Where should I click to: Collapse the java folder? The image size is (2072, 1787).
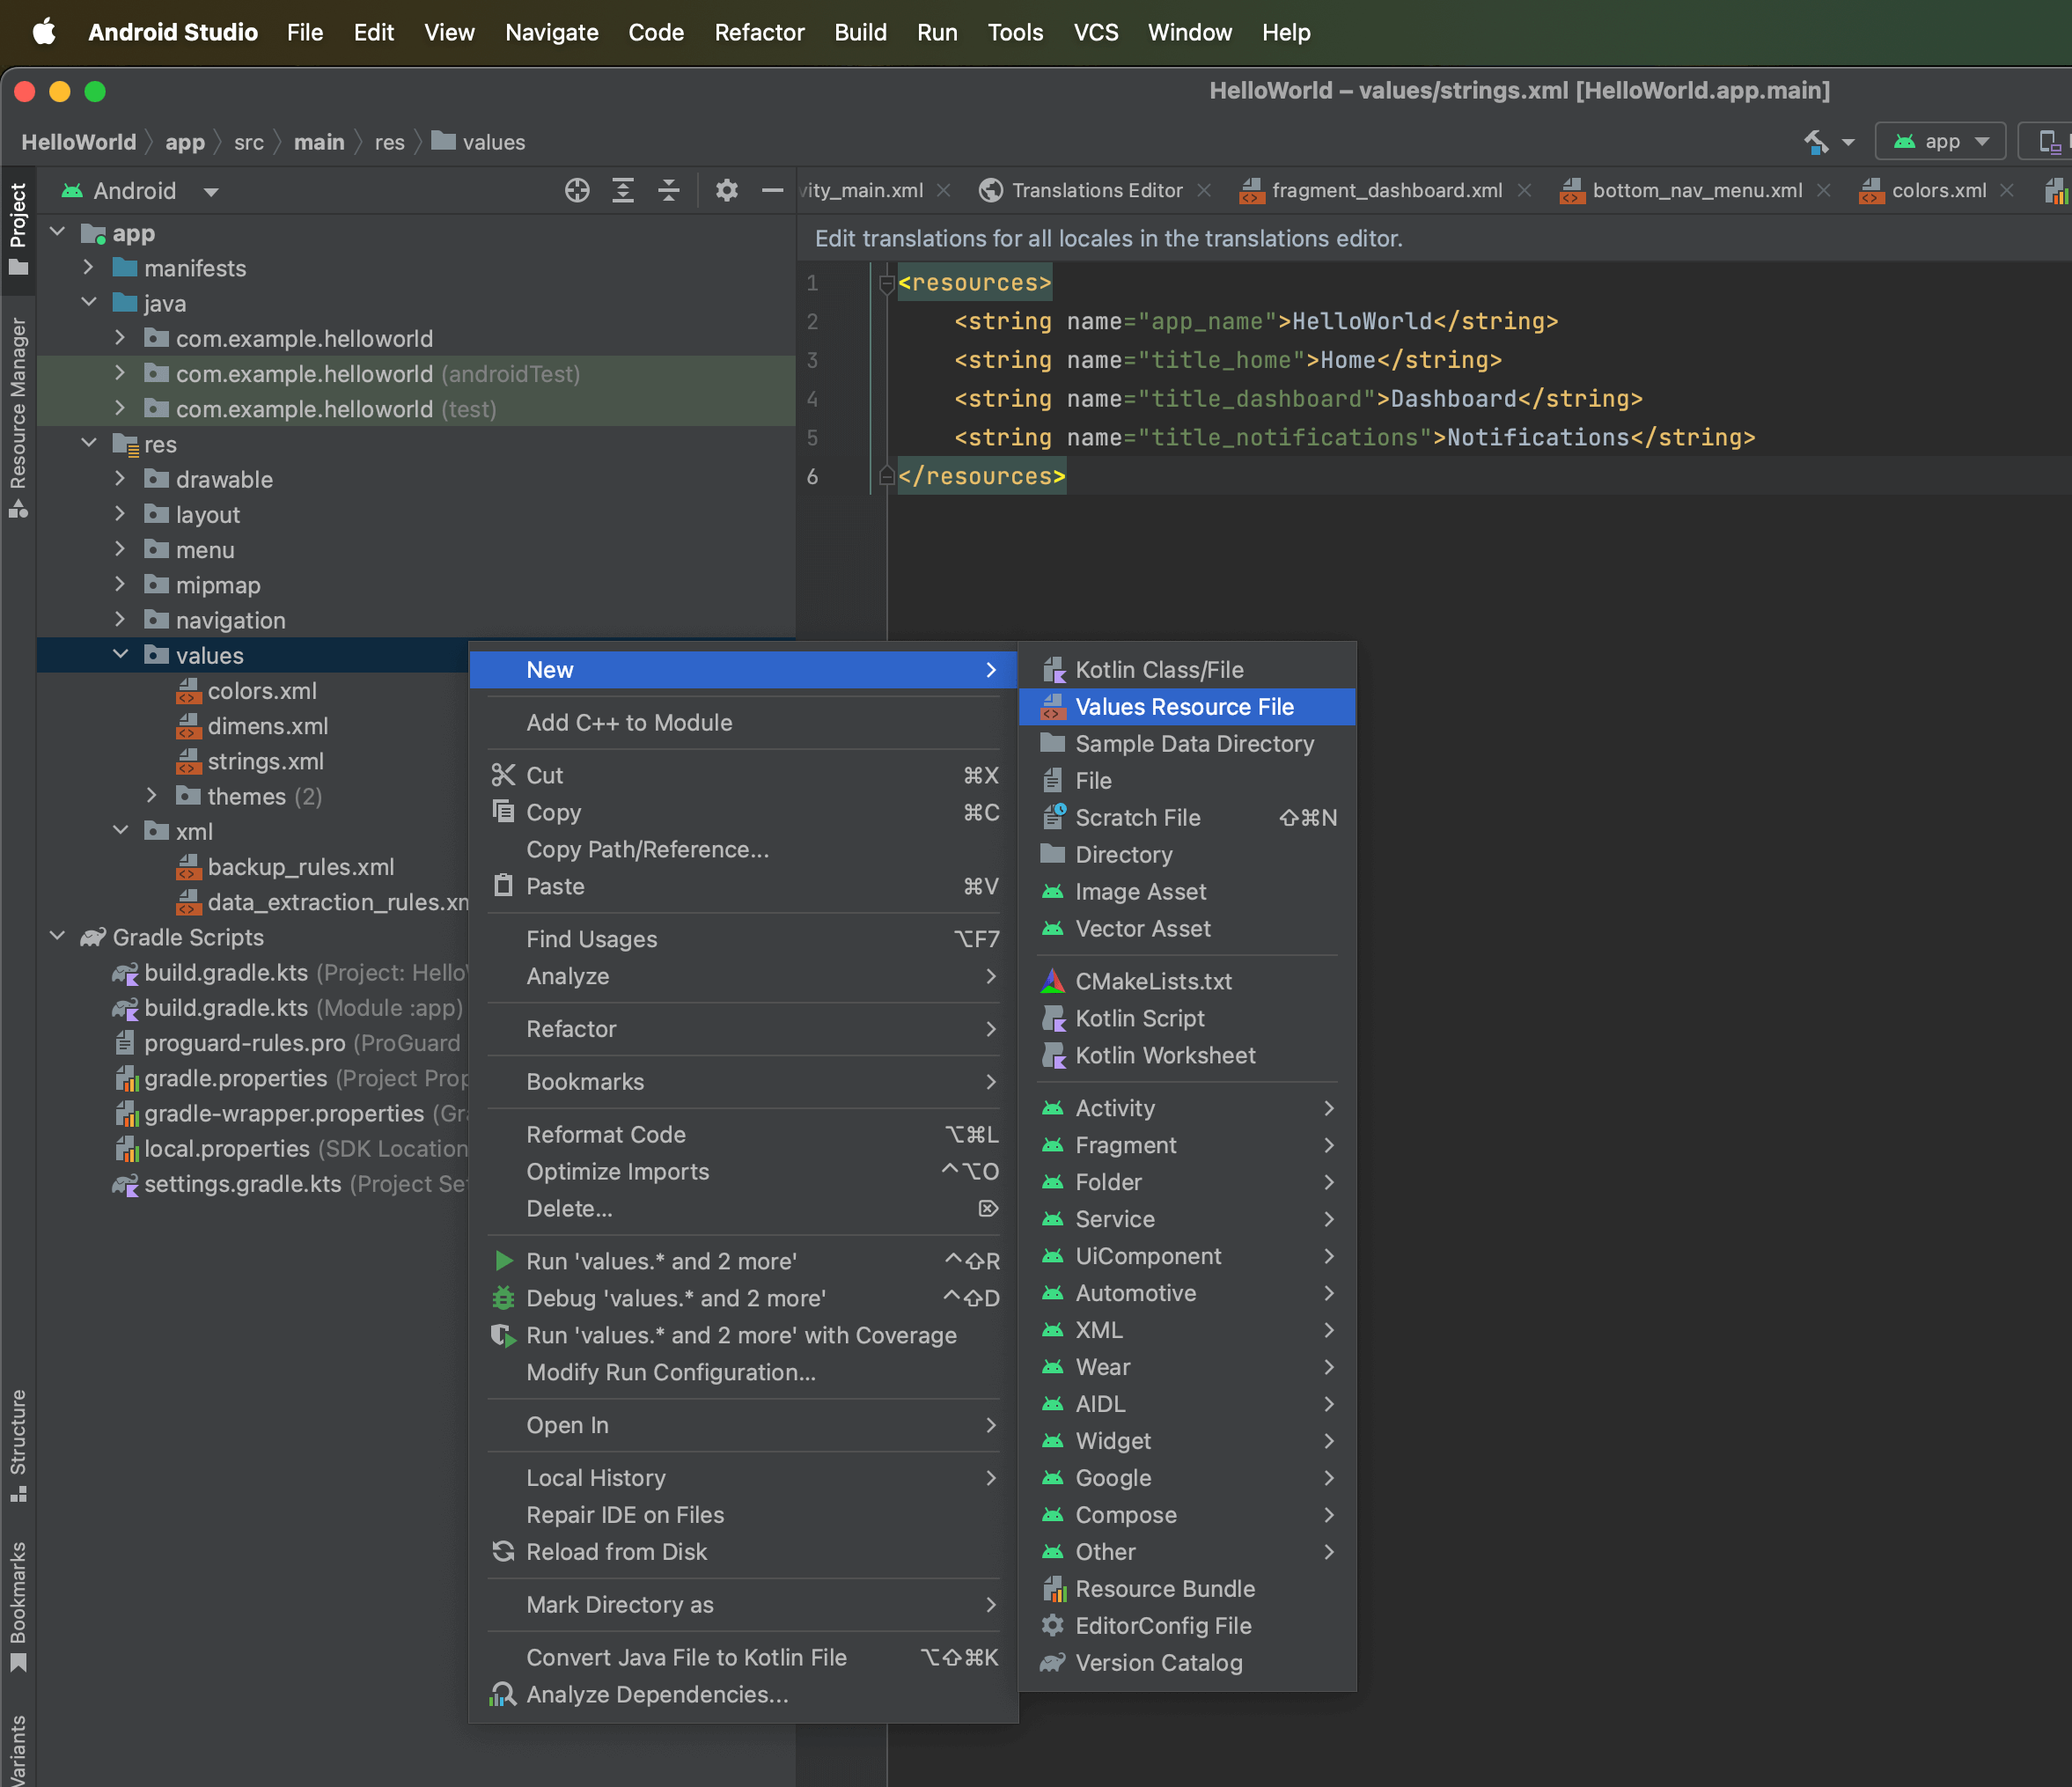[x=88, y=303]
